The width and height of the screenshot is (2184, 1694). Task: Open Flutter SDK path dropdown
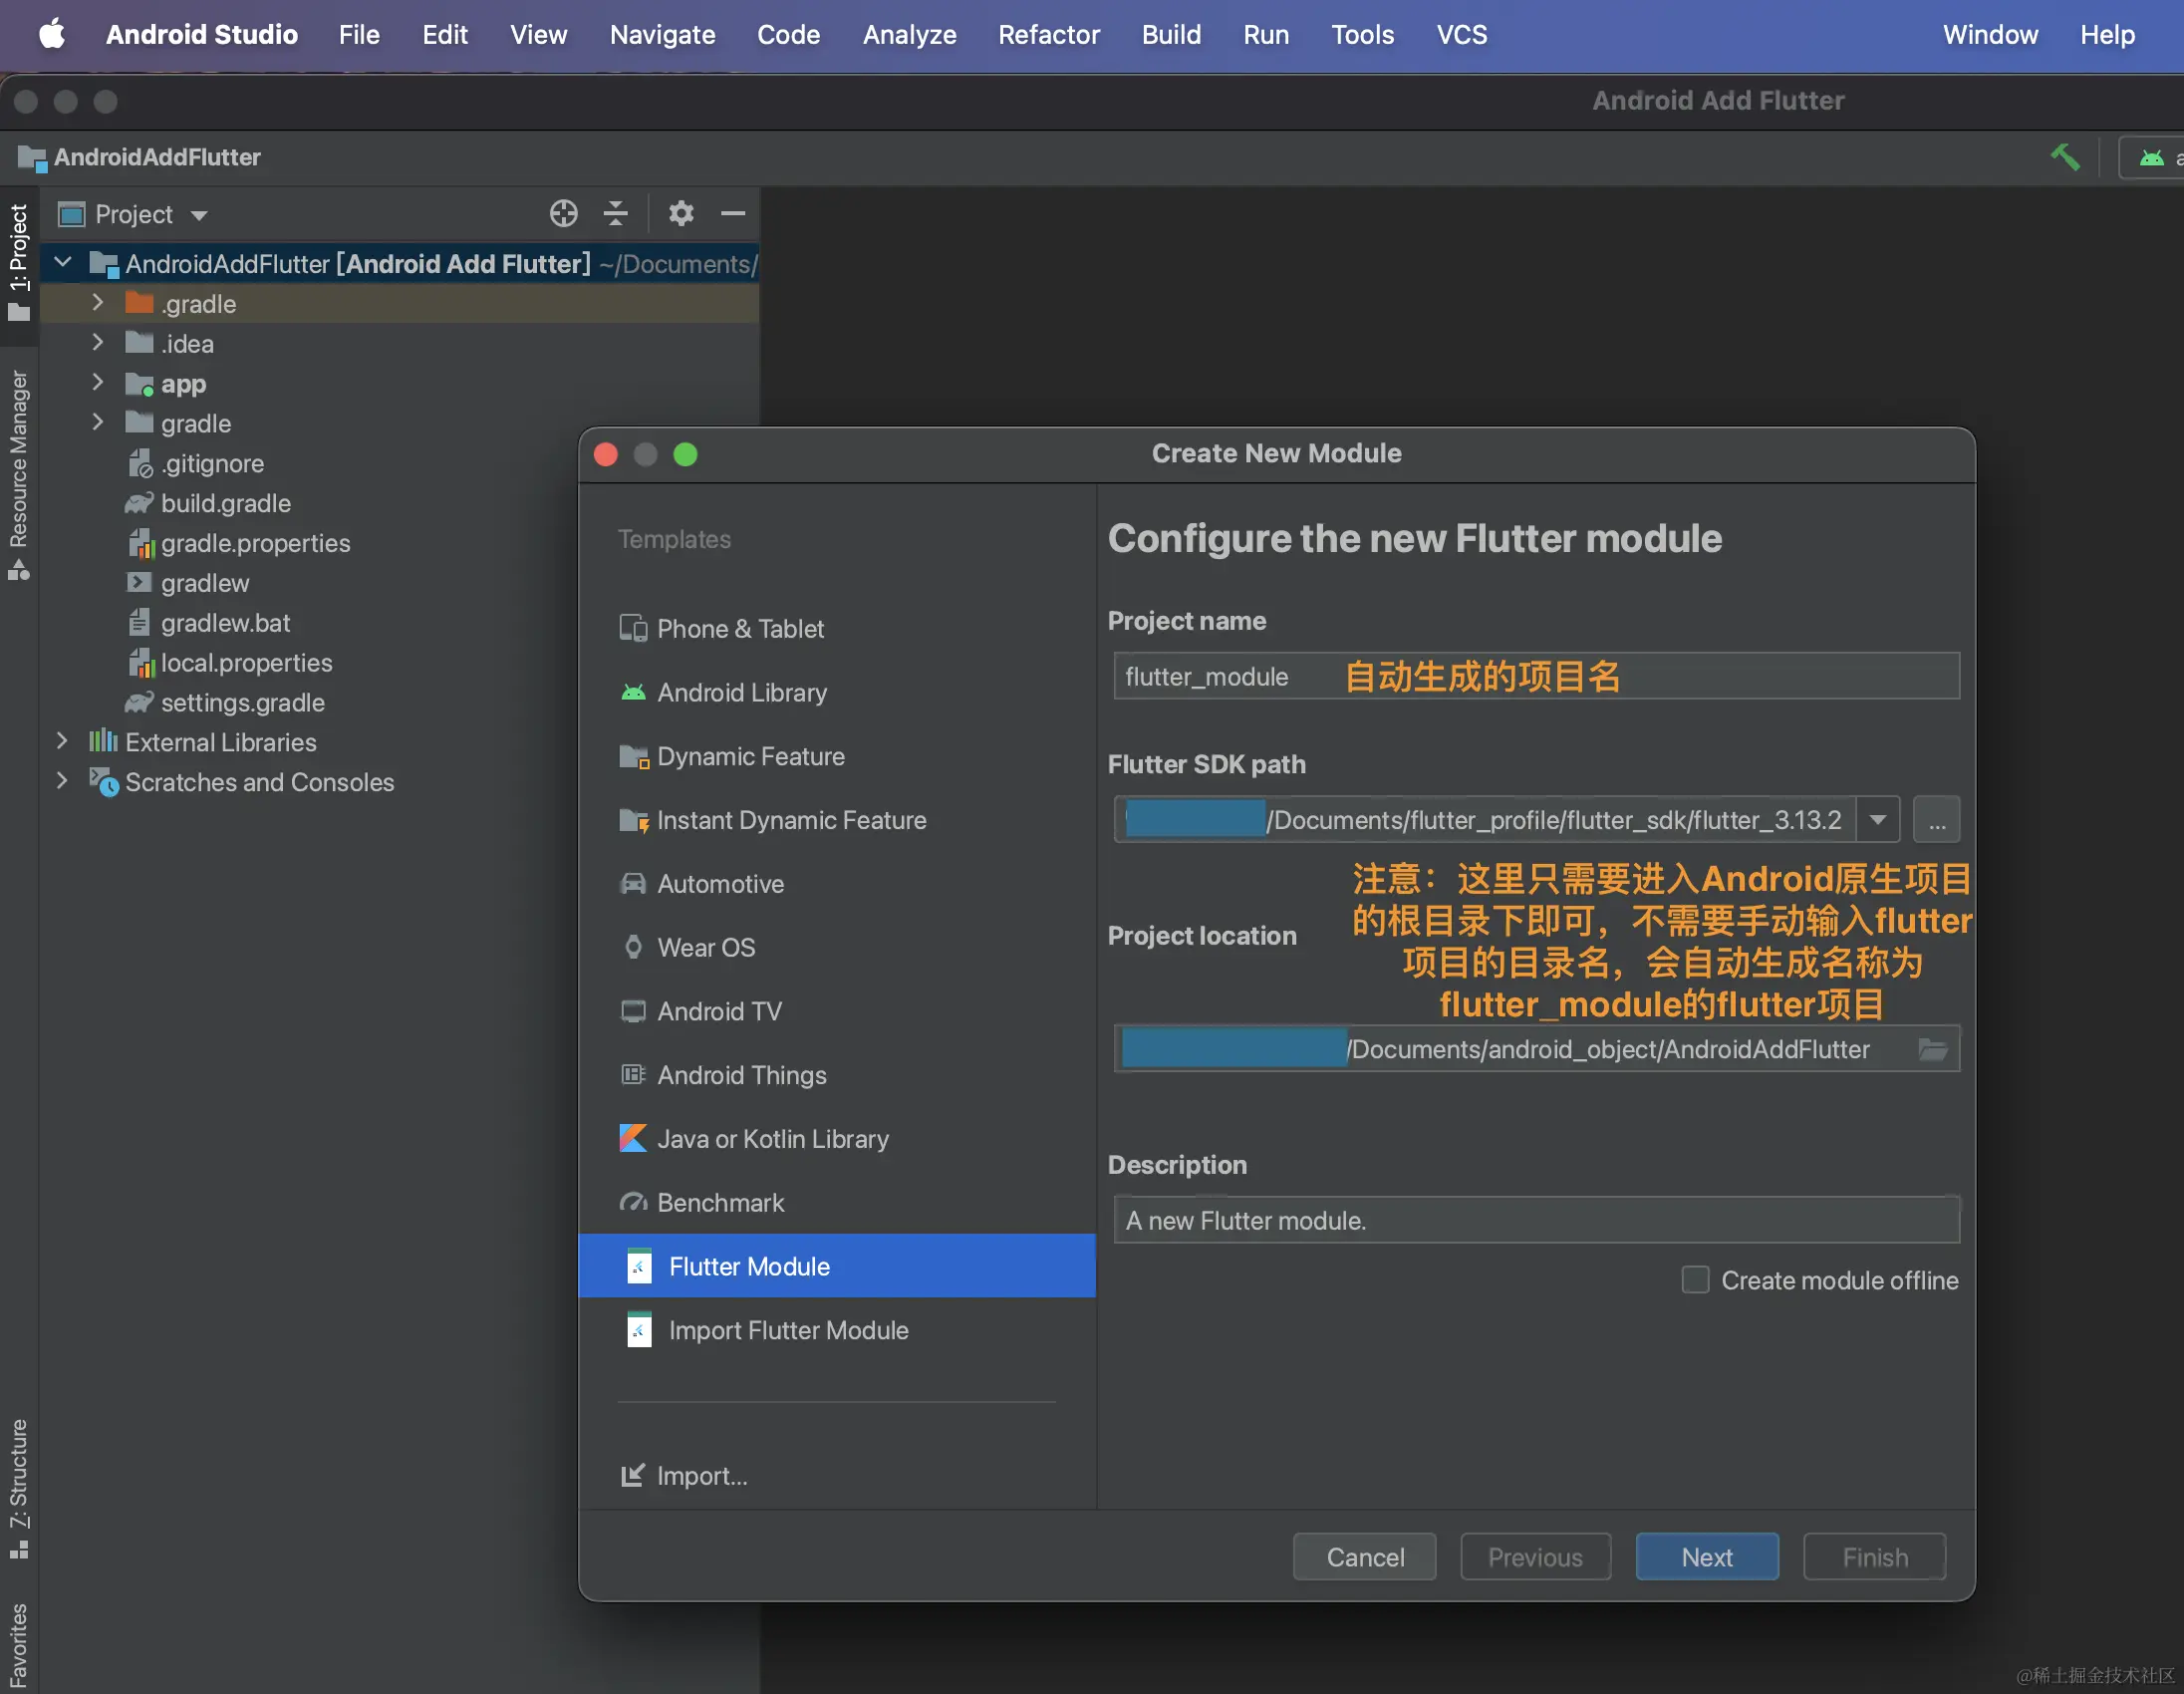coord(1878,820)
